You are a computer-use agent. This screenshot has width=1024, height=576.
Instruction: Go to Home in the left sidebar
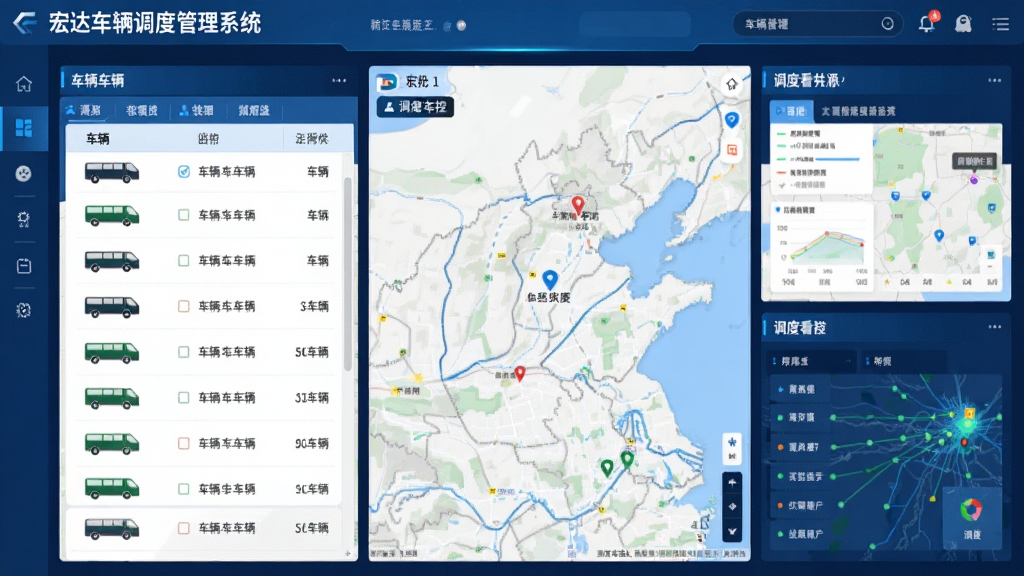tap(24, 84)
